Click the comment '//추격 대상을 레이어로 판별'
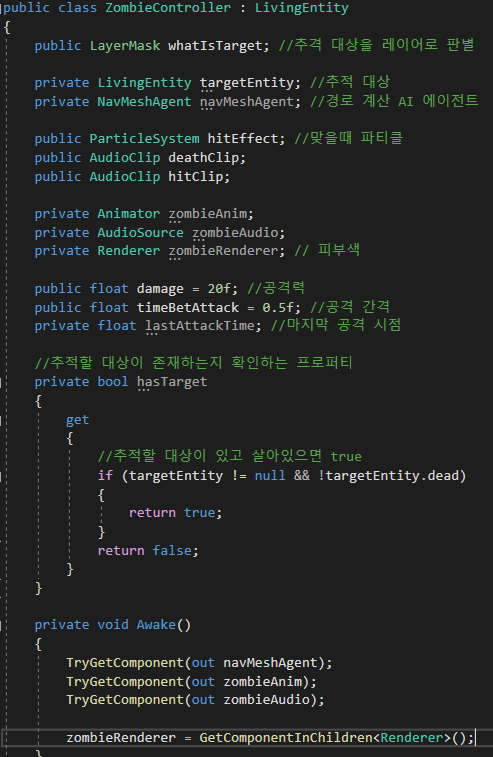 pyautogui.click(x=377, y=45)
